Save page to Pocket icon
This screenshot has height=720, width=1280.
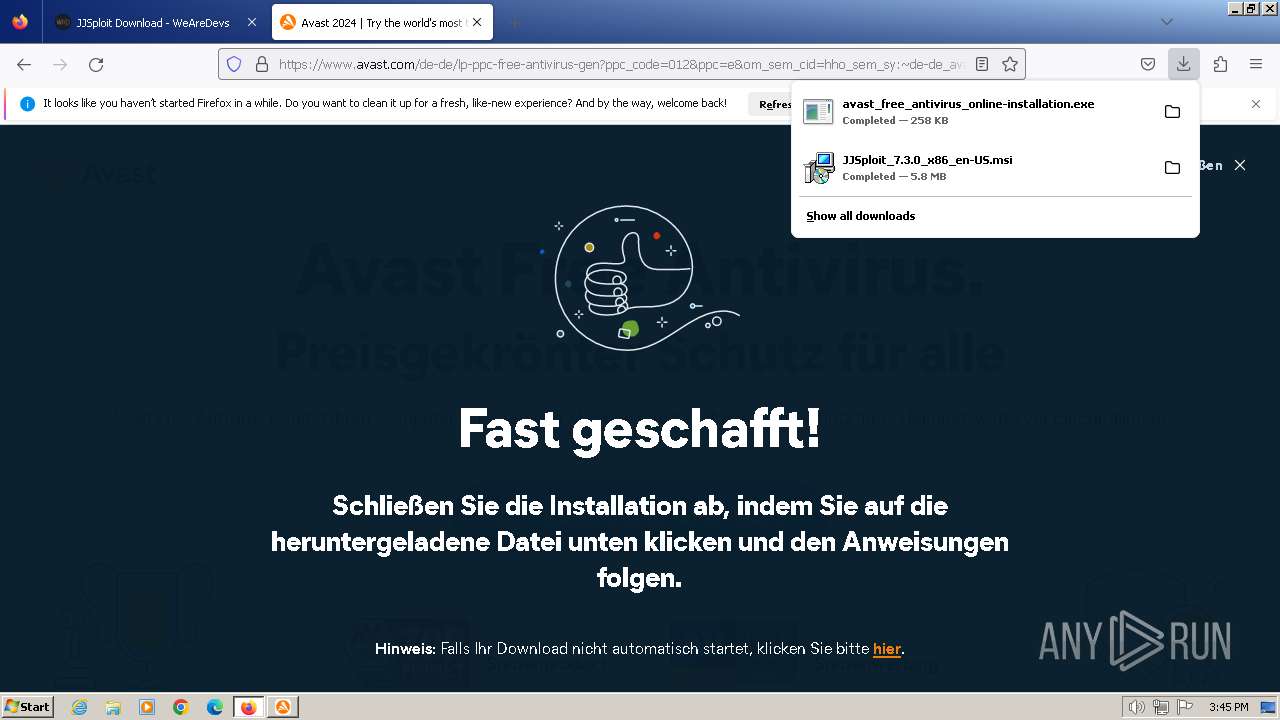click(1148, 64)
